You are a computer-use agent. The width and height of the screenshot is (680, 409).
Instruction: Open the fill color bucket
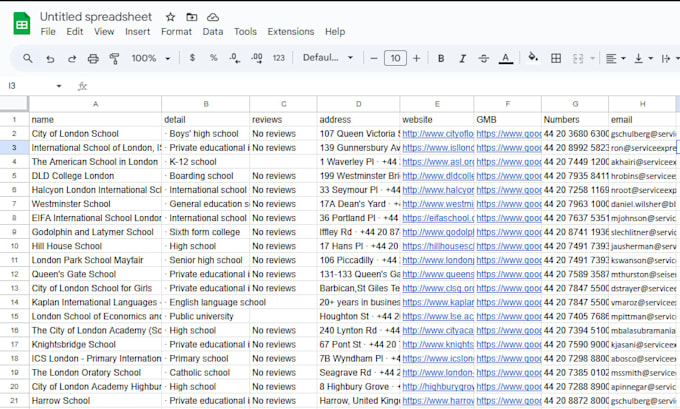click(533, 57)
